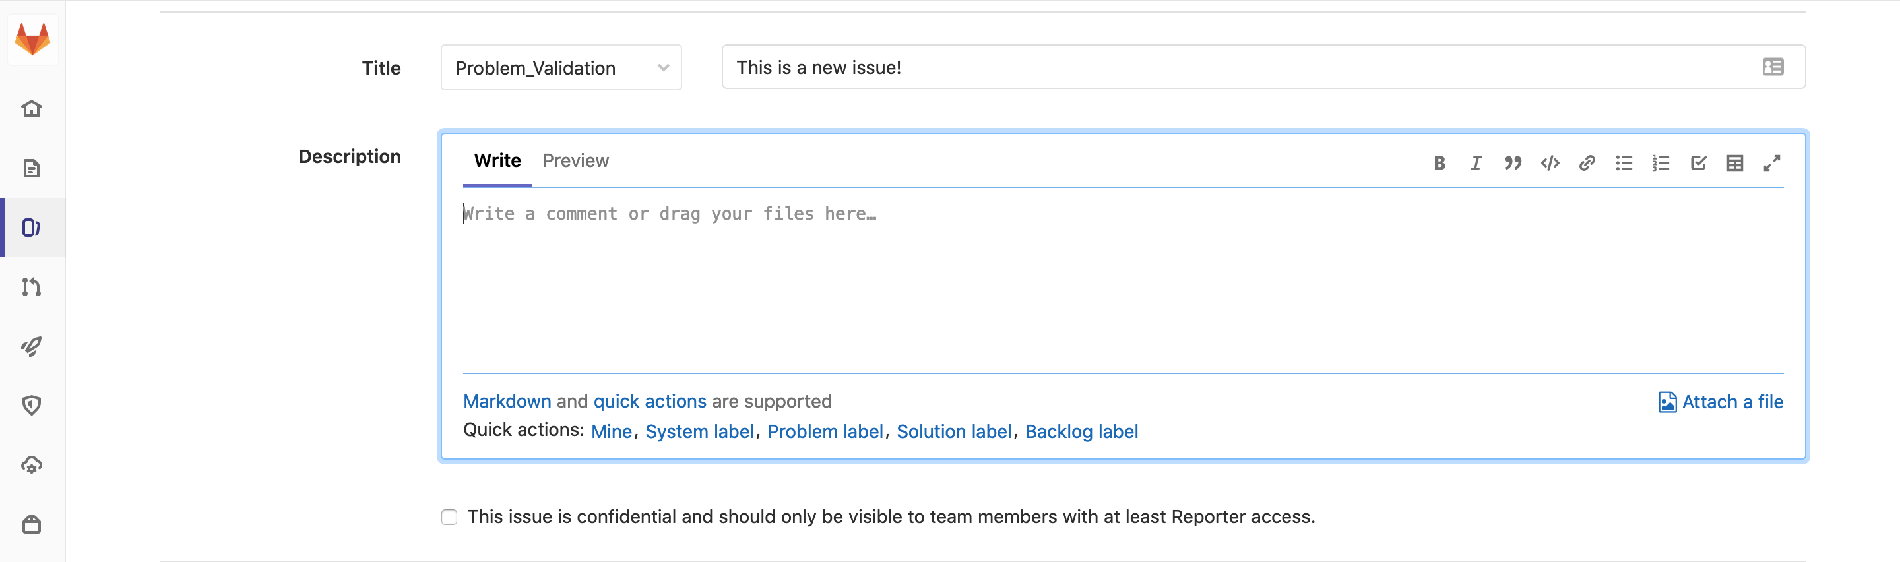Select the Write tab
Viewport: 1900px width, 562px height.
pos(497,161)
